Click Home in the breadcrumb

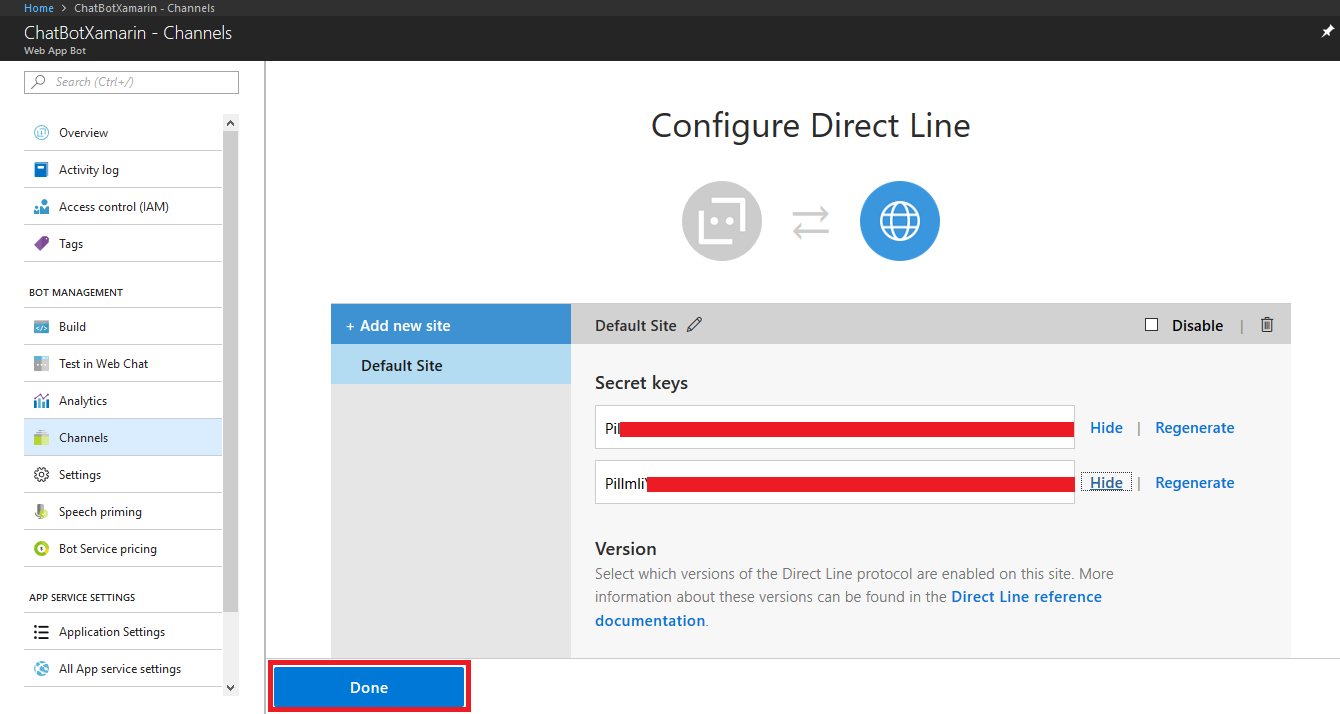click(39, 8)
